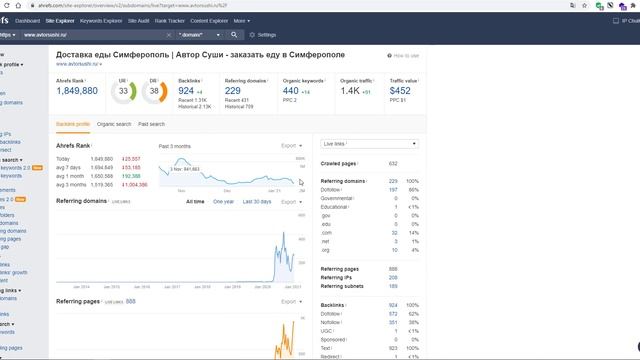Open the Nofollow 351 backlinks count

(393, 322)
